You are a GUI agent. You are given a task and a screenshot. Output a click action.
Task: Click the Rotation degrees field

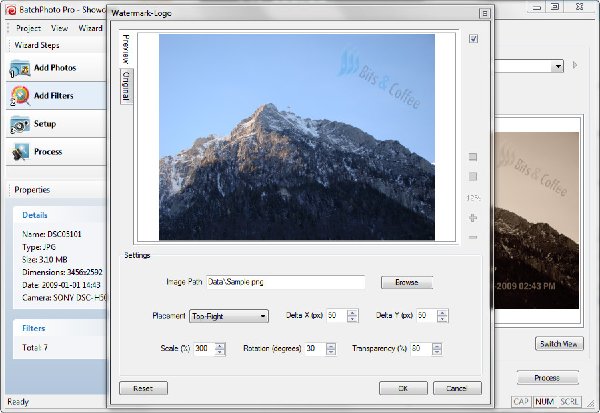click(316, 349)
